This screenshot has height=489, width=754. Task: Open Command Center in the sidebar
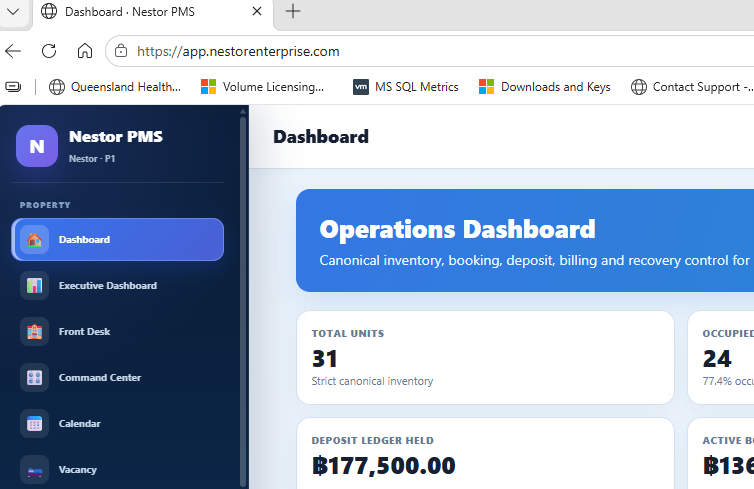click(118, 377)
